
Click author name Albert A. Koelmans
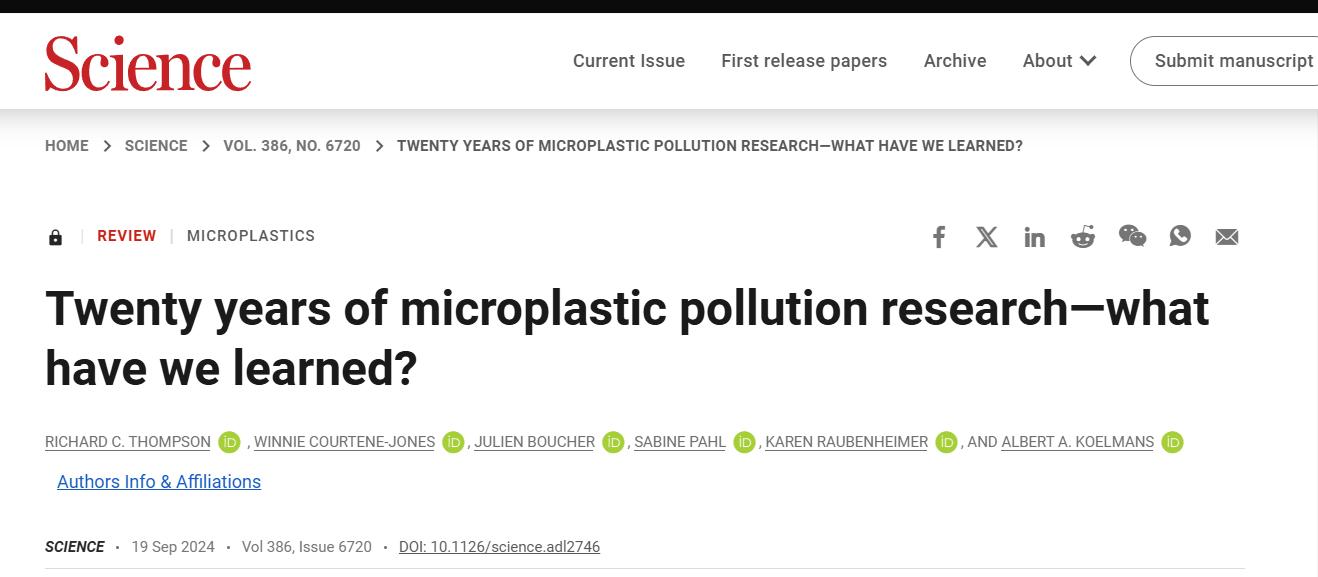1077,442
